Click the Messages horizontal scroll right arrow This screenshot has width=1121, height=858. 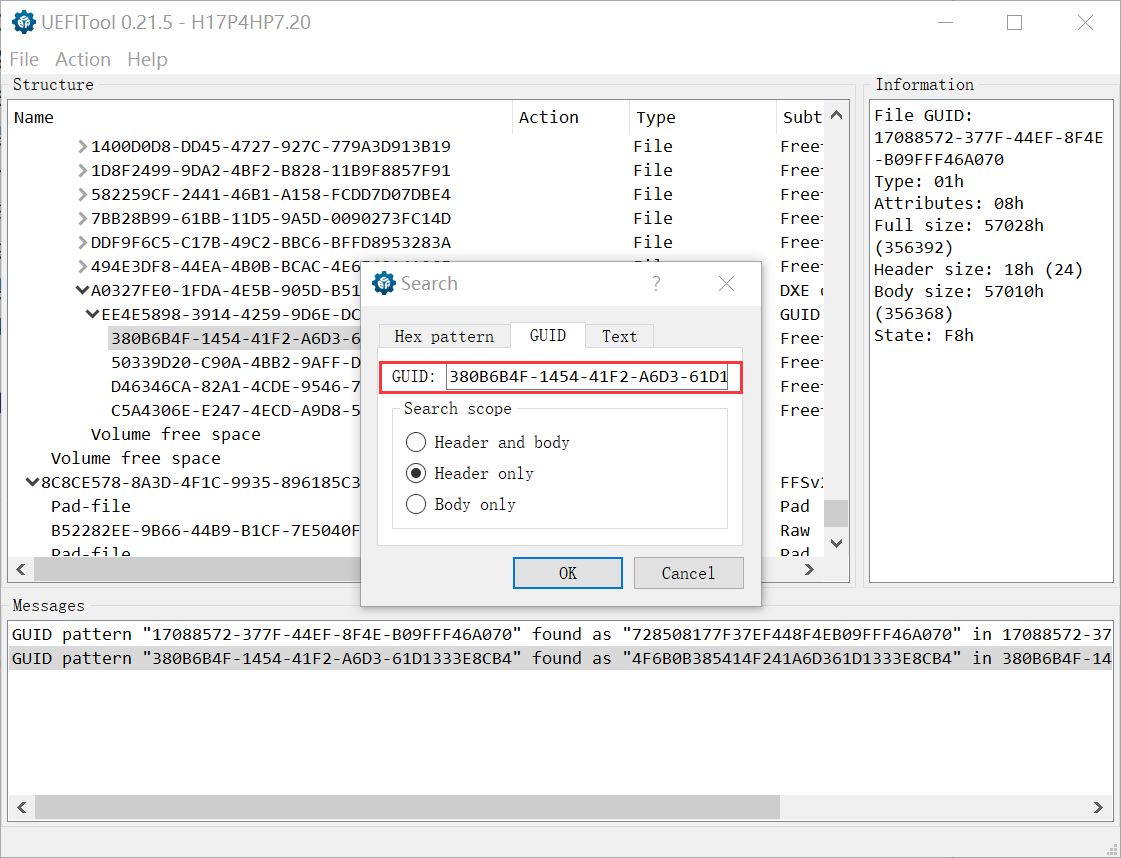(1098, 807)
